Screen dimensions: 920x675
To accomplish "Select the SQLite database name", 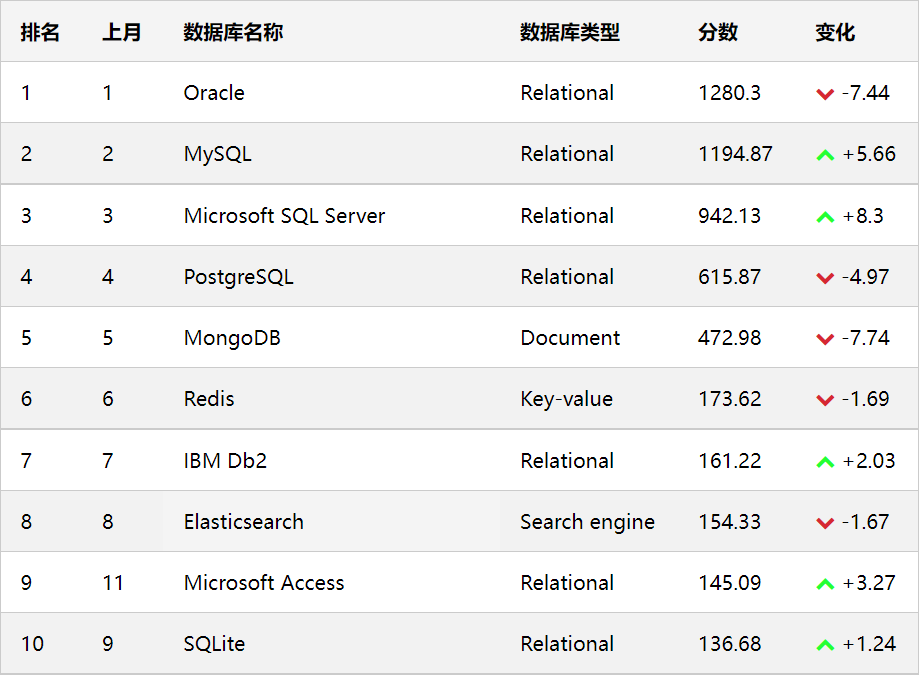I will tap(214, 644).
